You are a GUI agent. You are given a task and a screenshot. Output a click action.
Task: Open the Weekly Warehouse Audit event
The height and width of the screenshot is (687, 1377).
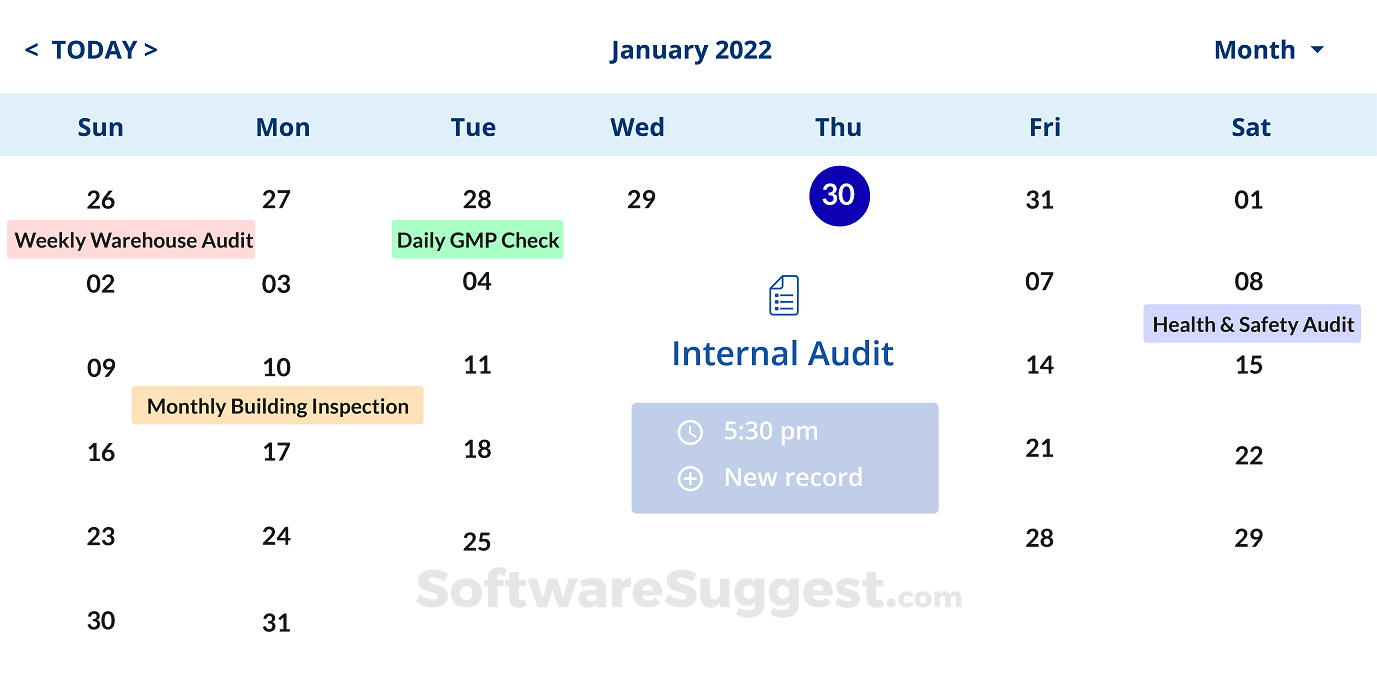click(130, 240)
